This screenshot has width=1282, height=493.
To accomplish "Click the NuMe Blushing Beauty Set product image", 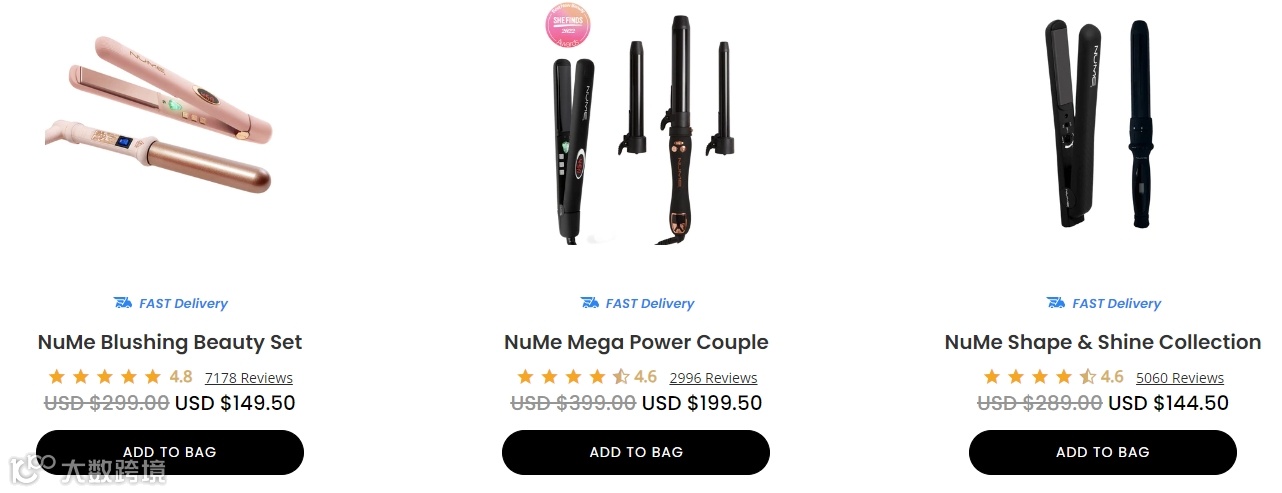I will pos(158,115).
